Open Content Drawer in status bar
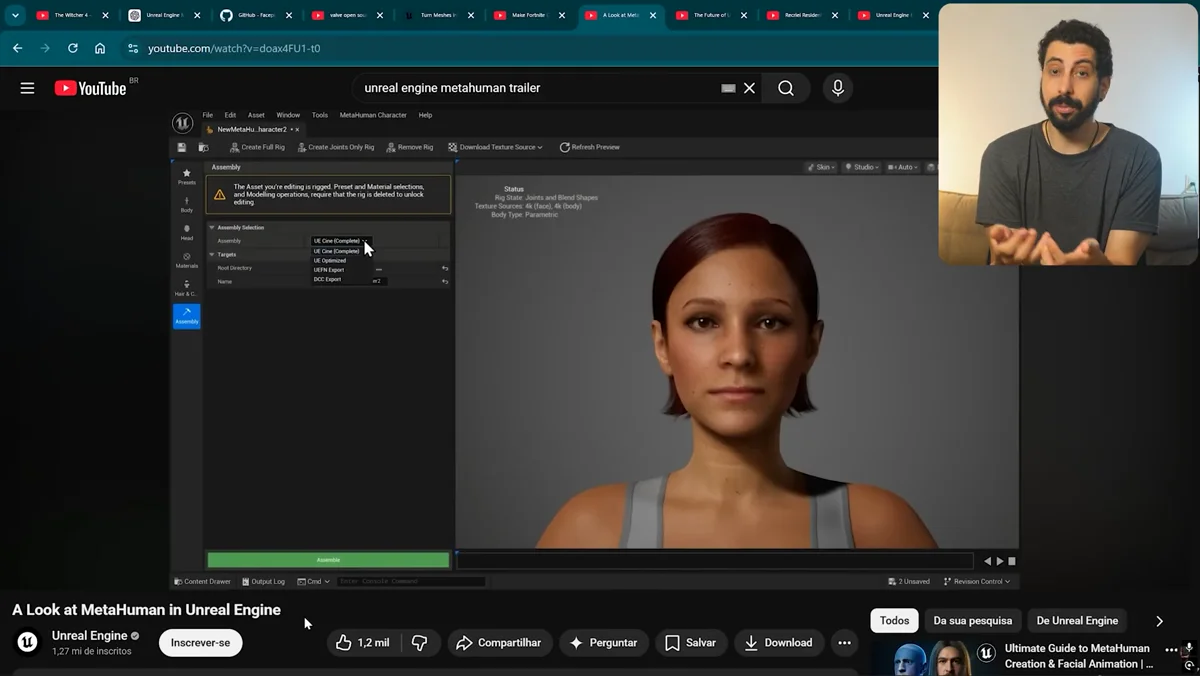 coord(203,581)
